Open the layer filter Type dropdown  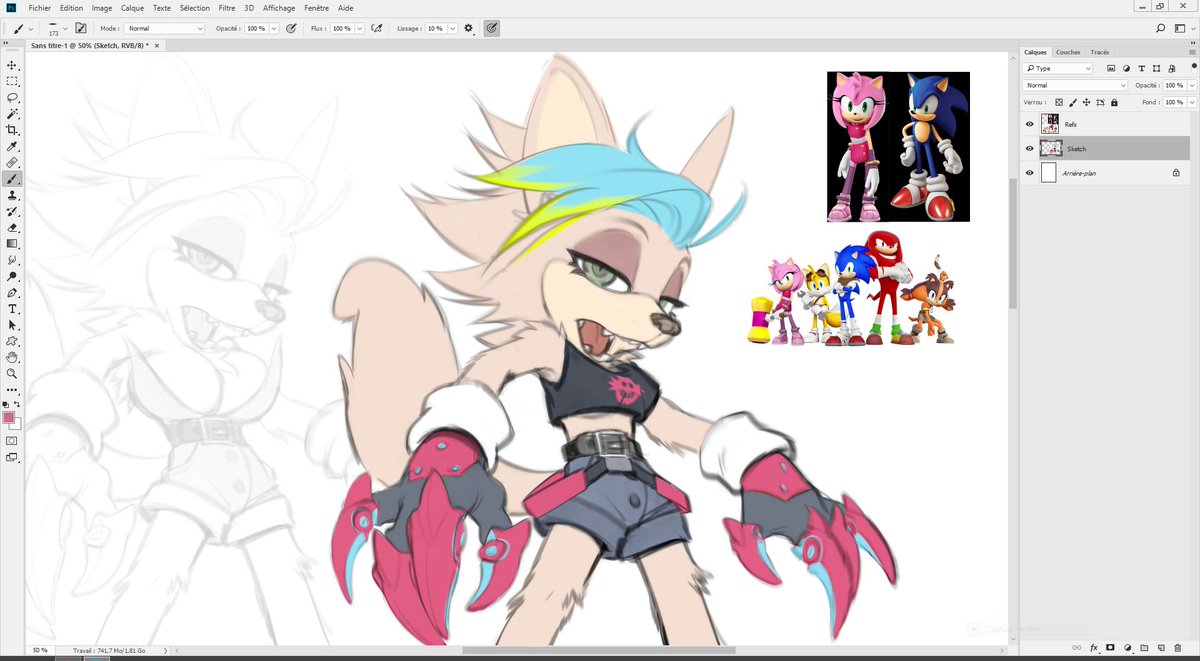point(1058,69)
